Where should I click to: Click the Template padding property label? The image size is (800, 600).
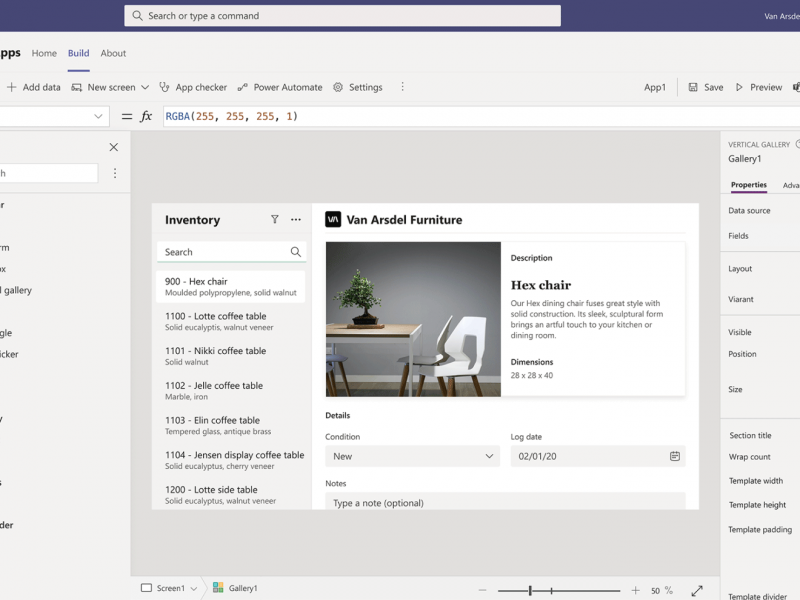760,530
